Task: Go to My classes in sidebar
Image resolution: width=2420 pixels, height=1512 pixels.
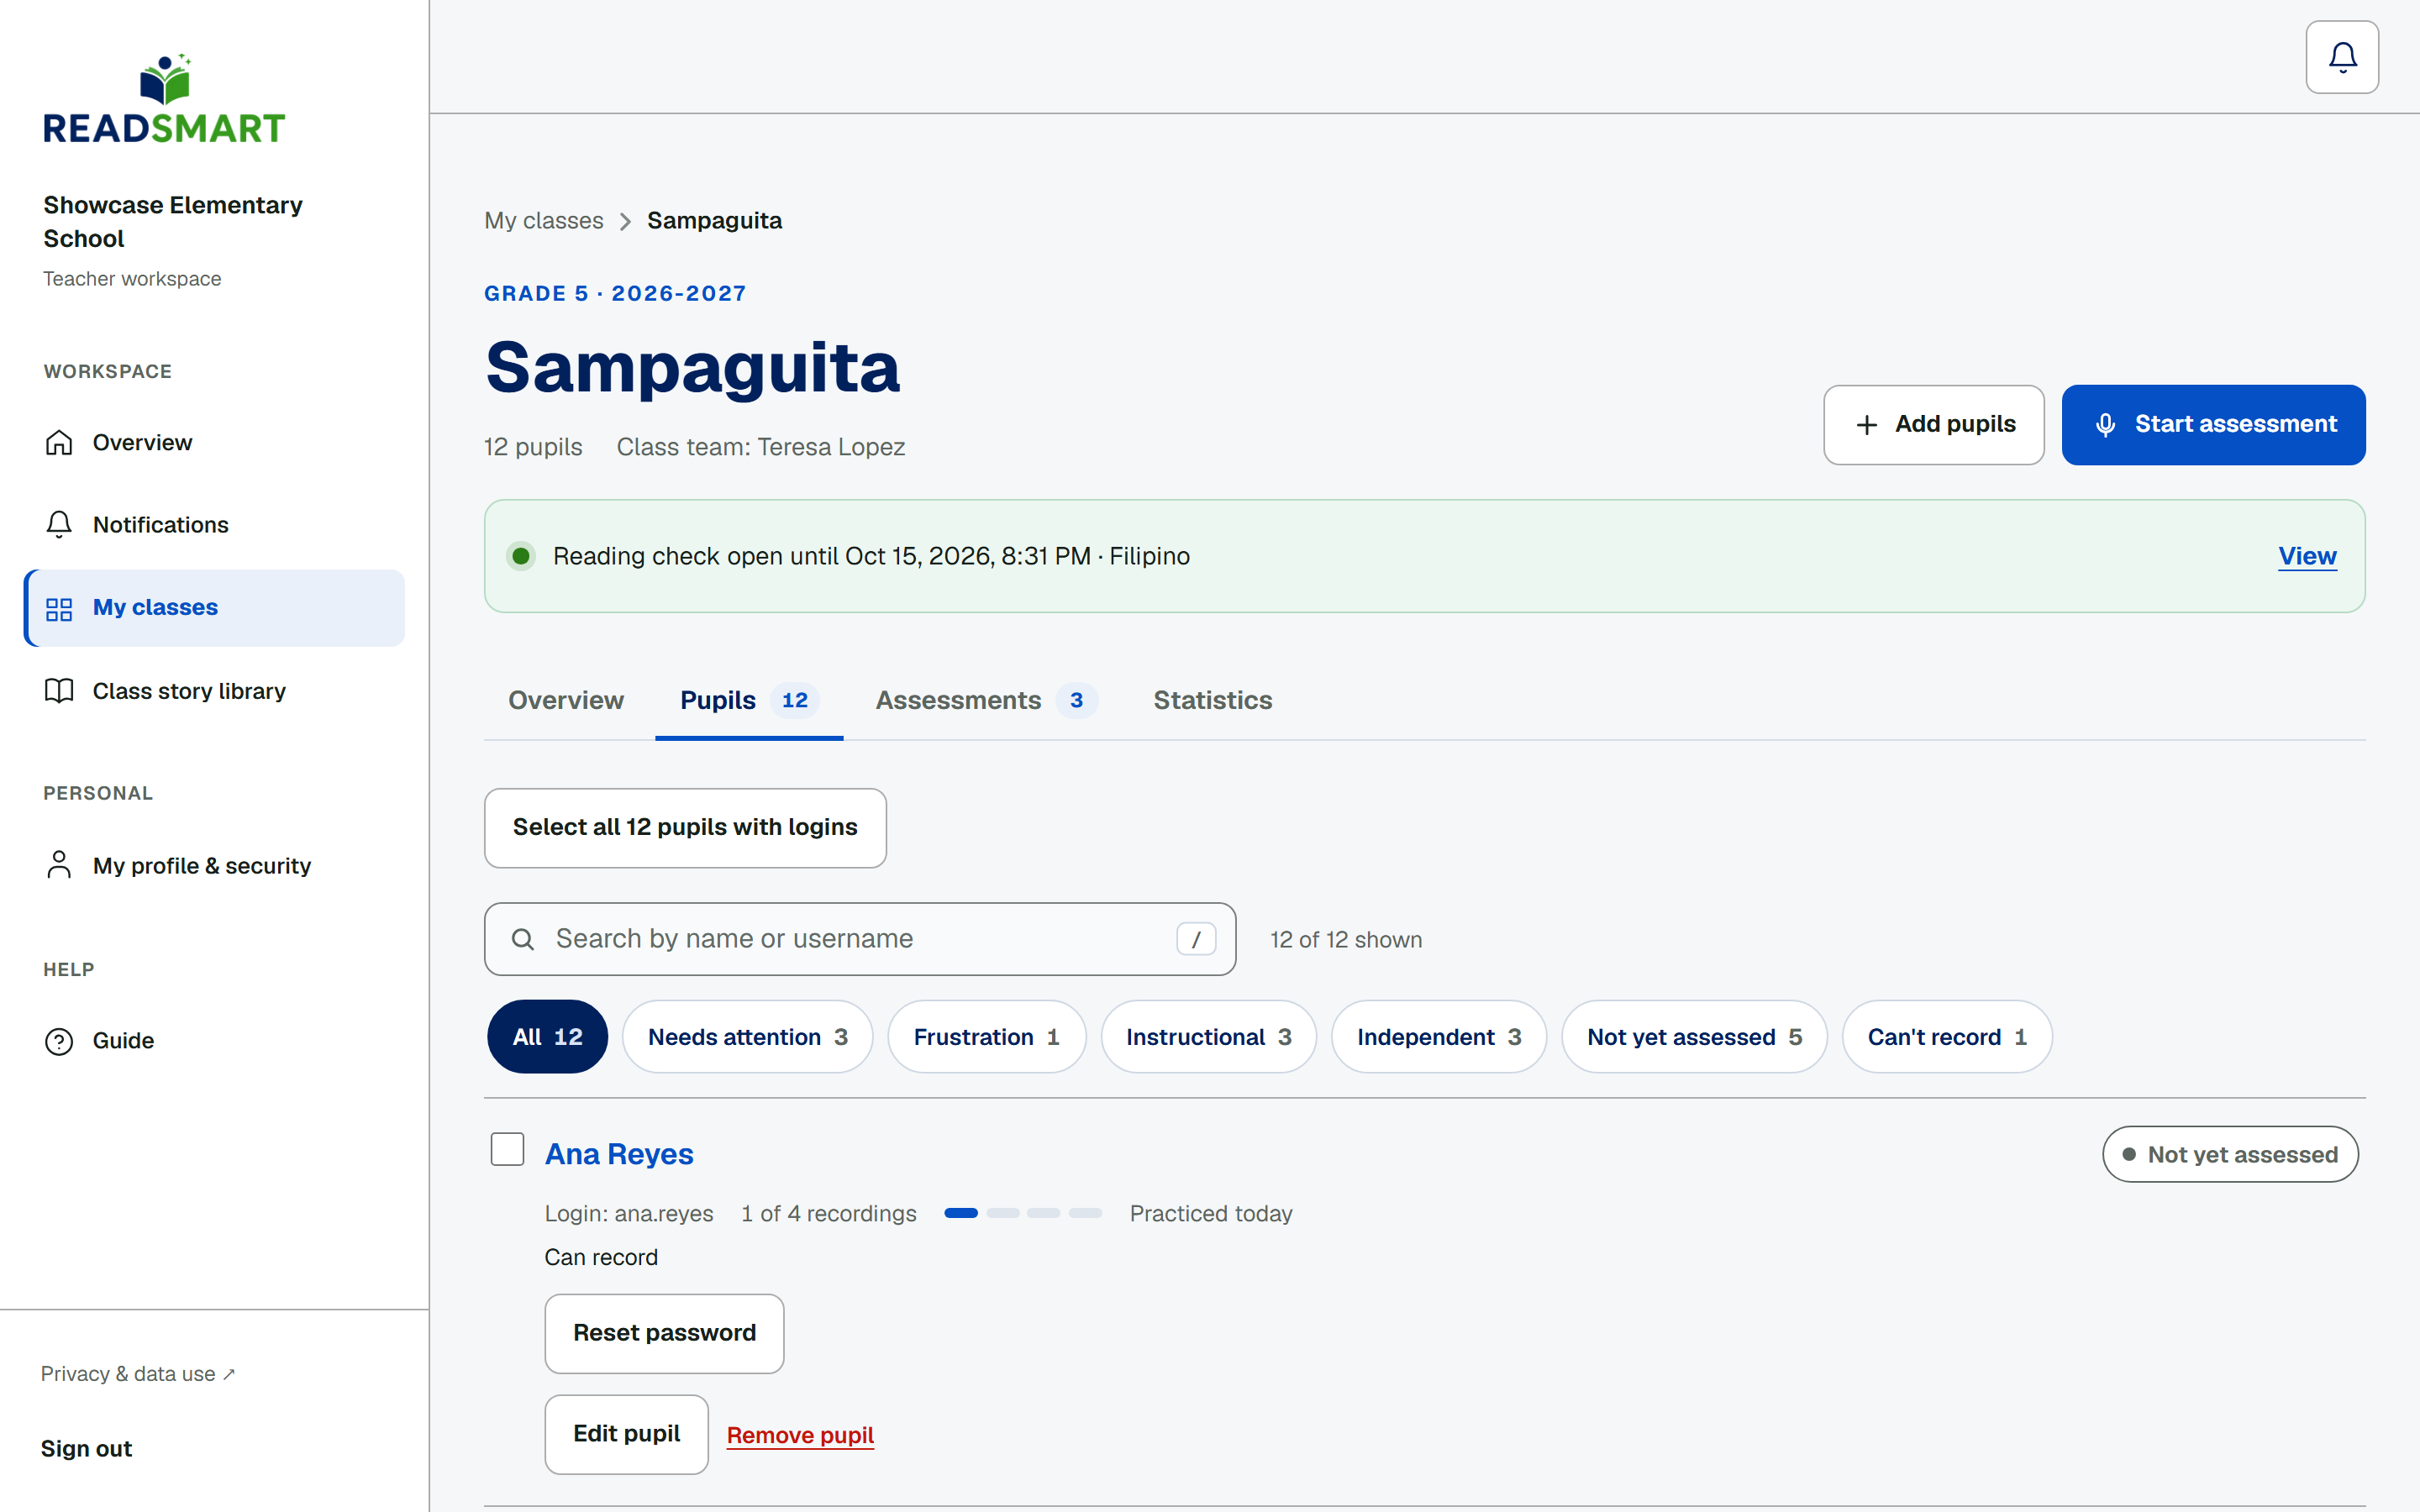Action: (x=214, y=608)
